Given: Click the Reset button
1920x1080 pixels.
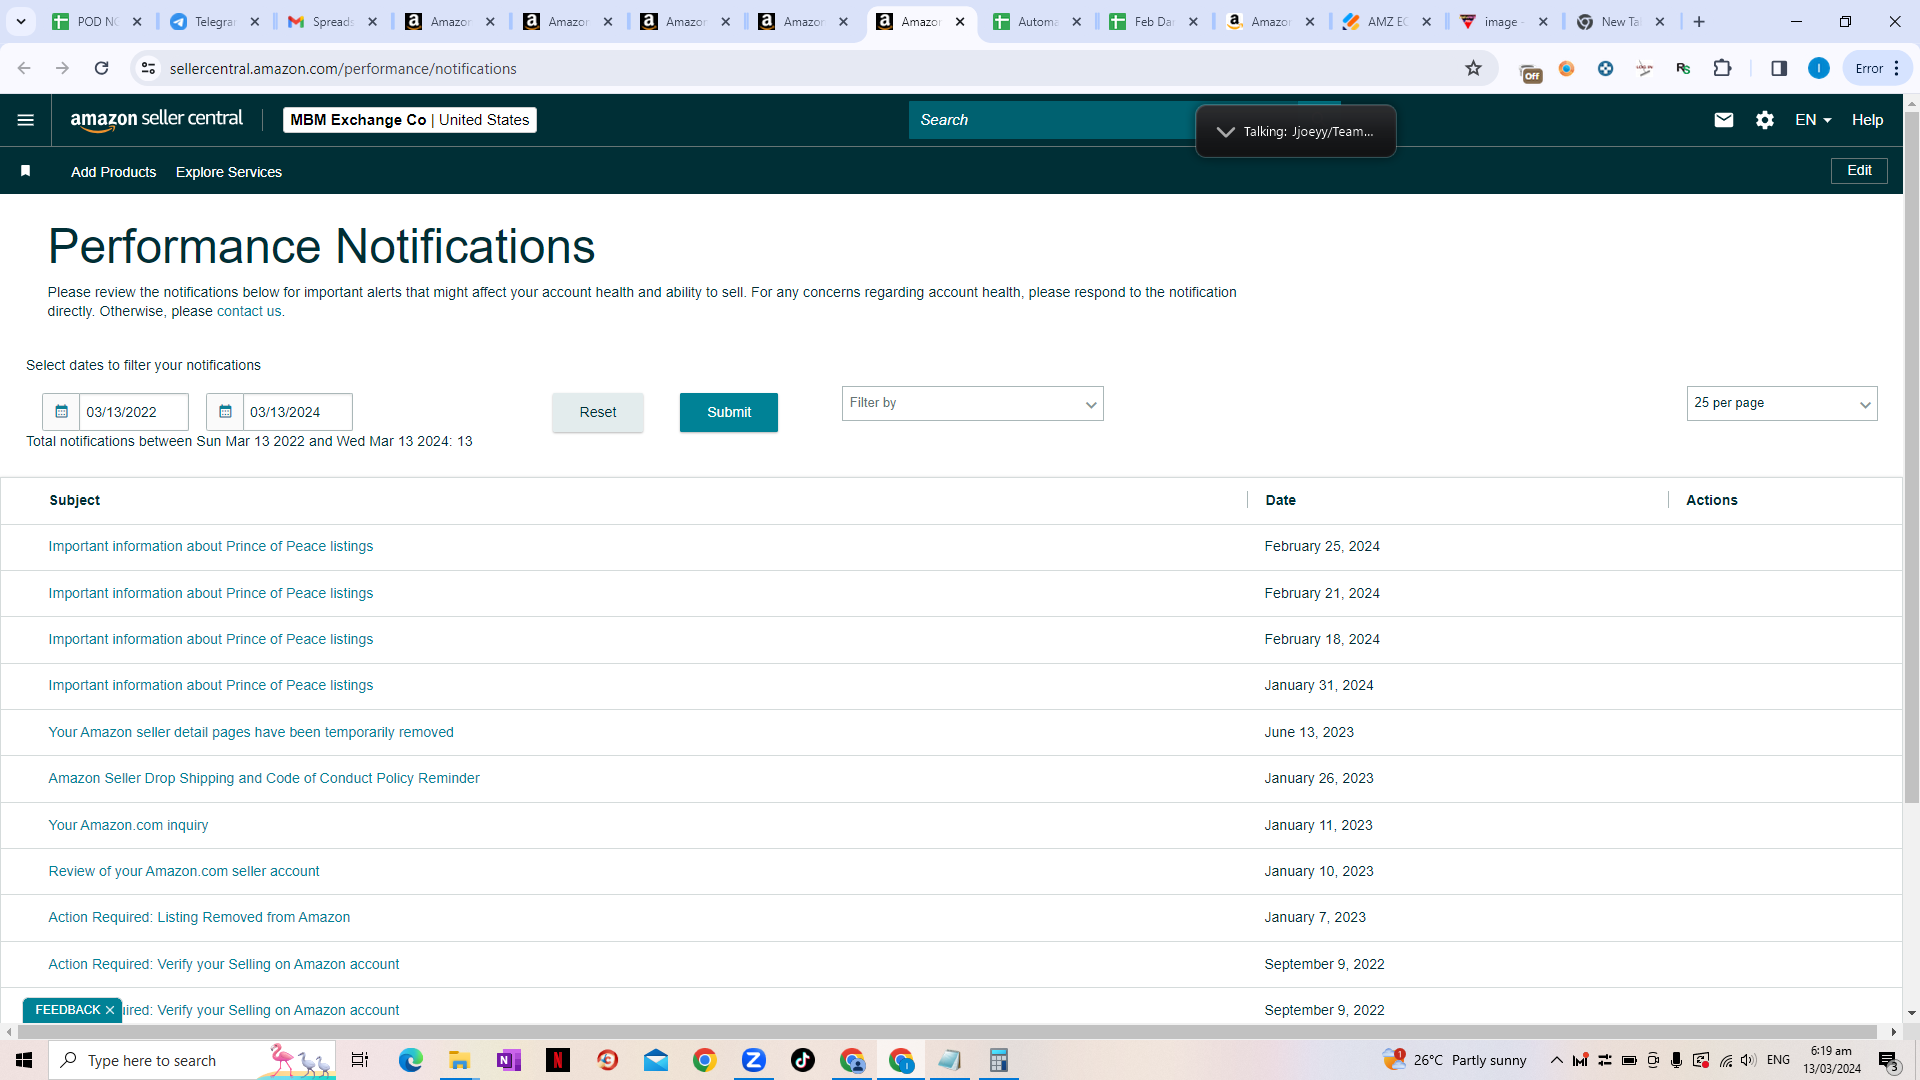Looking at the screenshot, I should [x=598, y=412].
